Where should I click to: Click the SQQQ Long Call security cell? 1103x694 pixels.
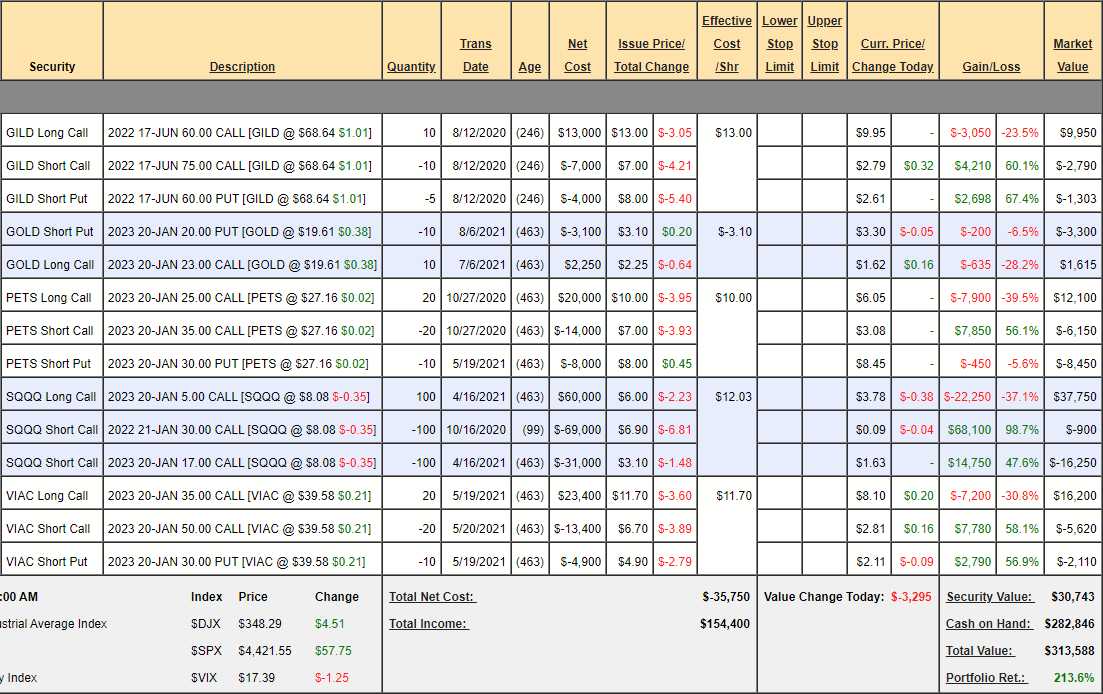51,397
